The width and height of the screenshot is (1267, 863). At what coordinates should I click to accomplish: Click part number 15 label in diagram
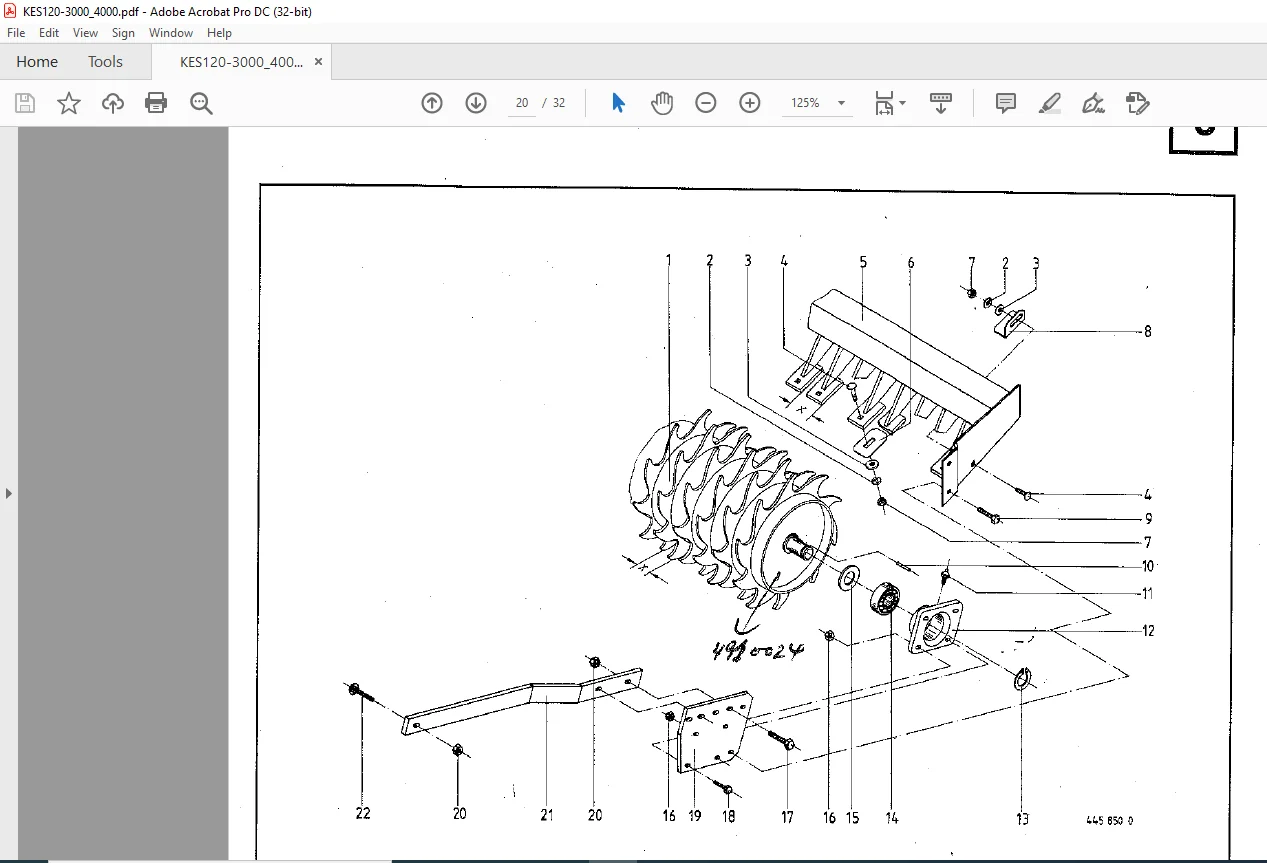click(x=852, y=817)
